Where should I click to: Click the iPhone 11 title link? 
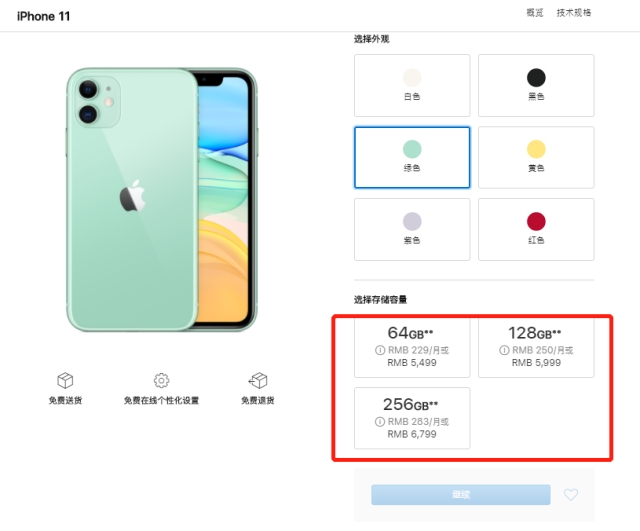point(43,16)
